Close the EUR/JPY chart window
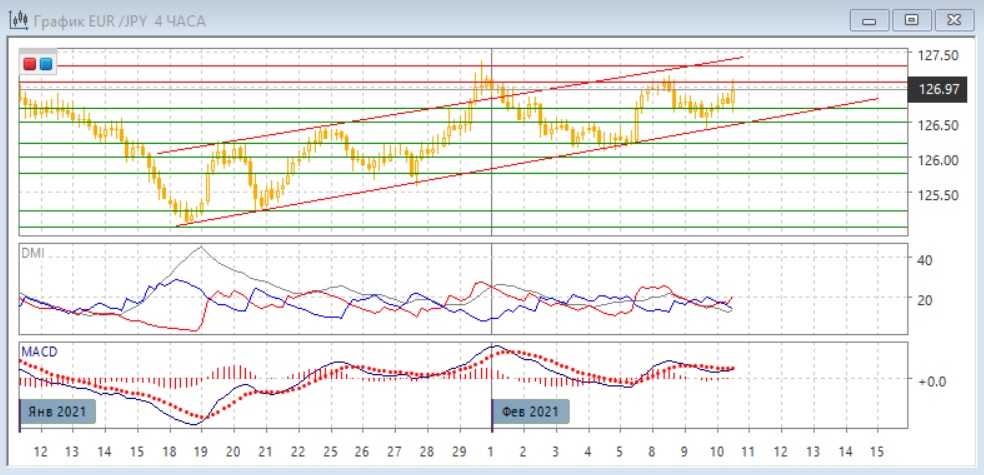Image resolution: width=984 pixels, height=475 pixels. 952,20
